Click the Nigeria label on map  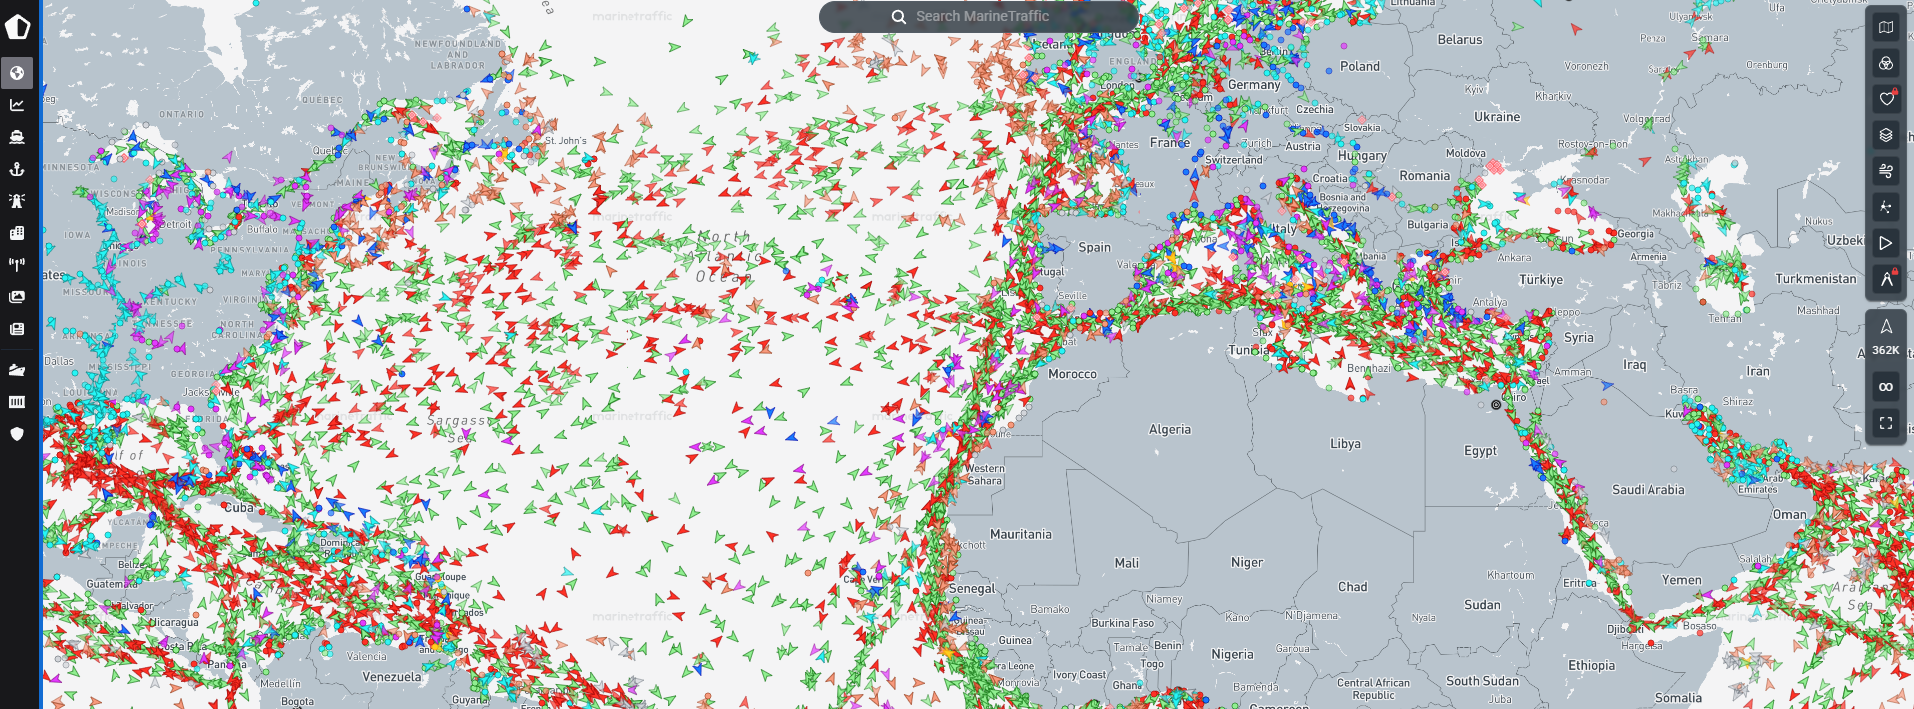click(1232, 655)
